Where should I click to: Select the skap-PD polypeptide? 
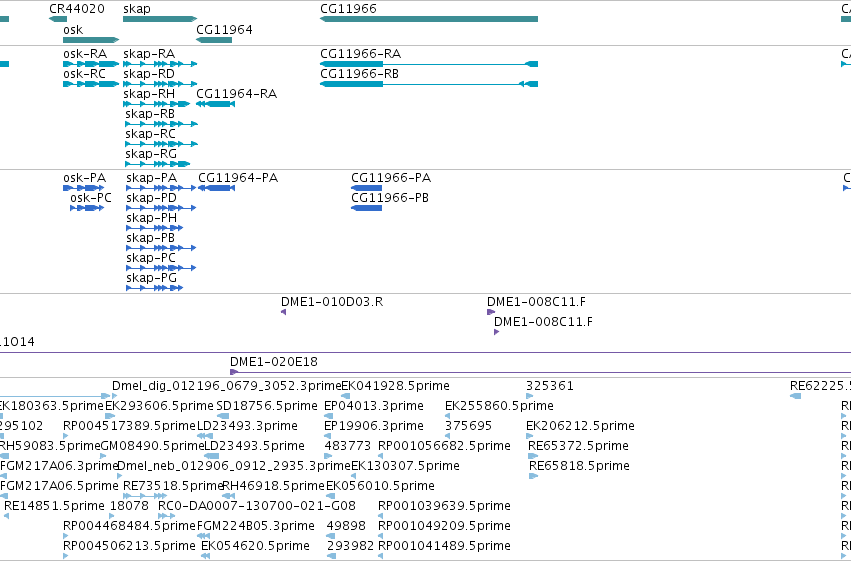point(161,208)
